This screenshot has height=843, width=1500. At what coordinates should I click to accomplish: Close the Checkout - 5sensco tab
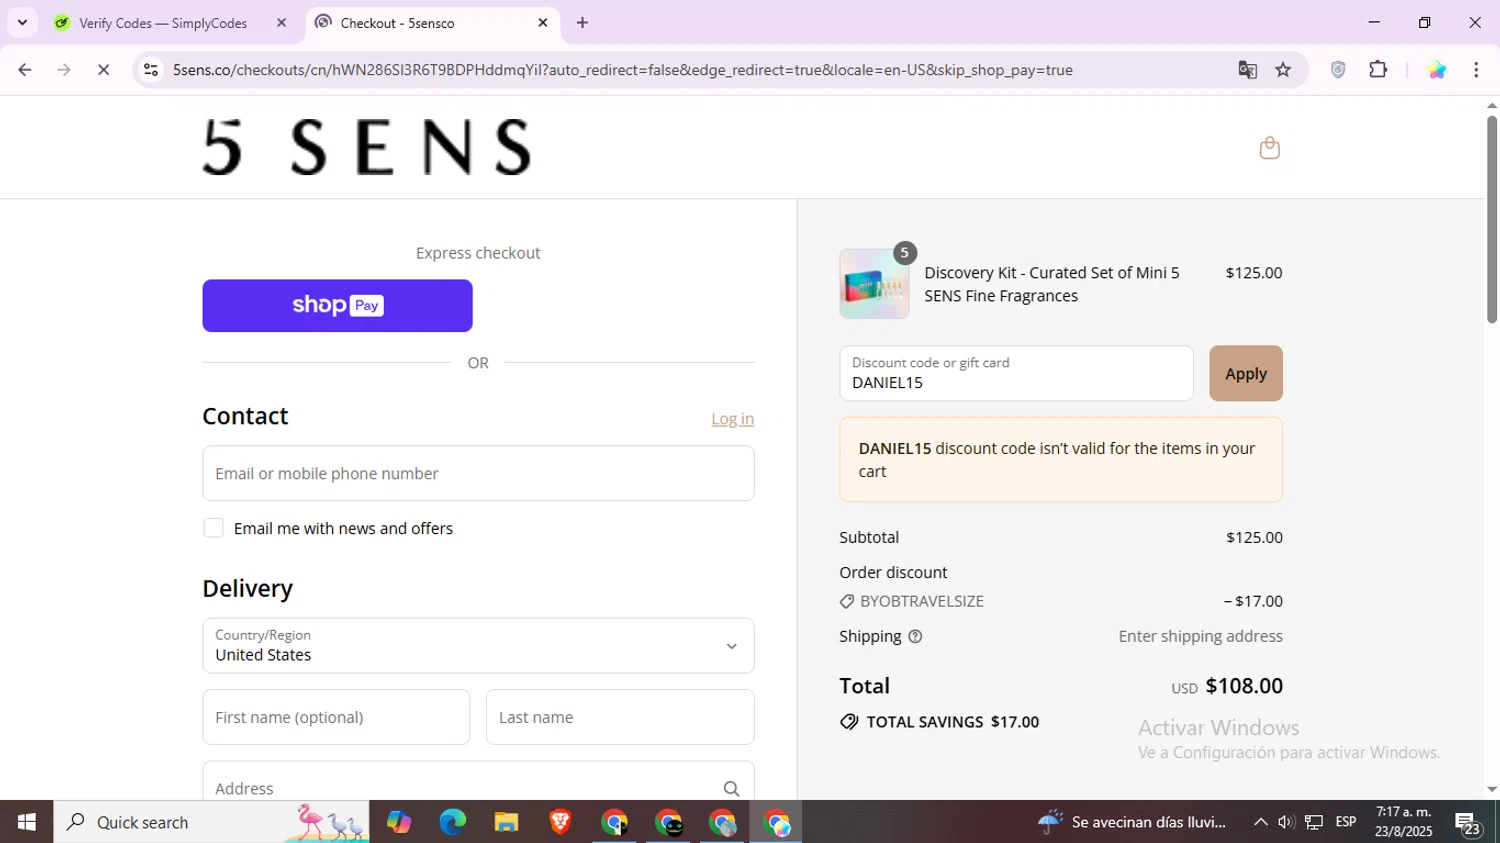pyautogui.click(x=543, y=22)
